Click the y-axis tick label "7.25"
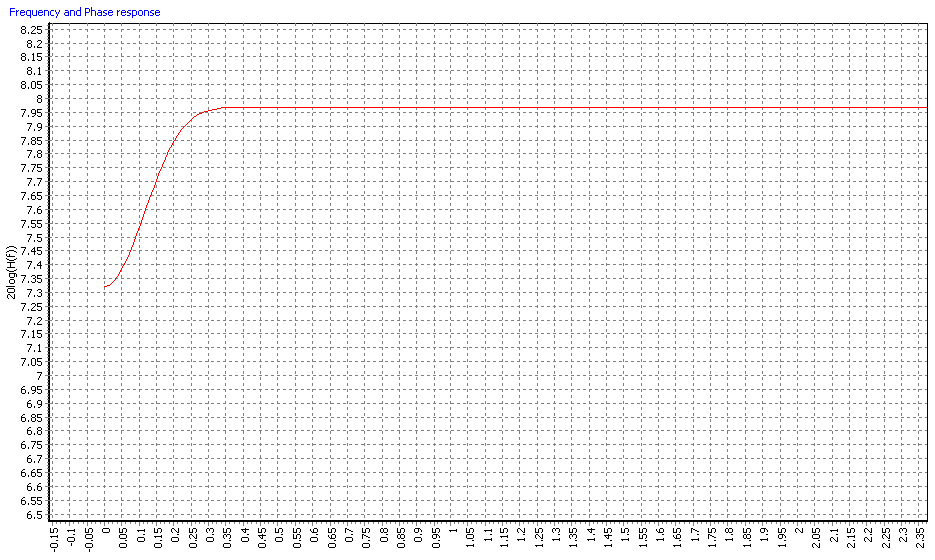 point(31,307)
